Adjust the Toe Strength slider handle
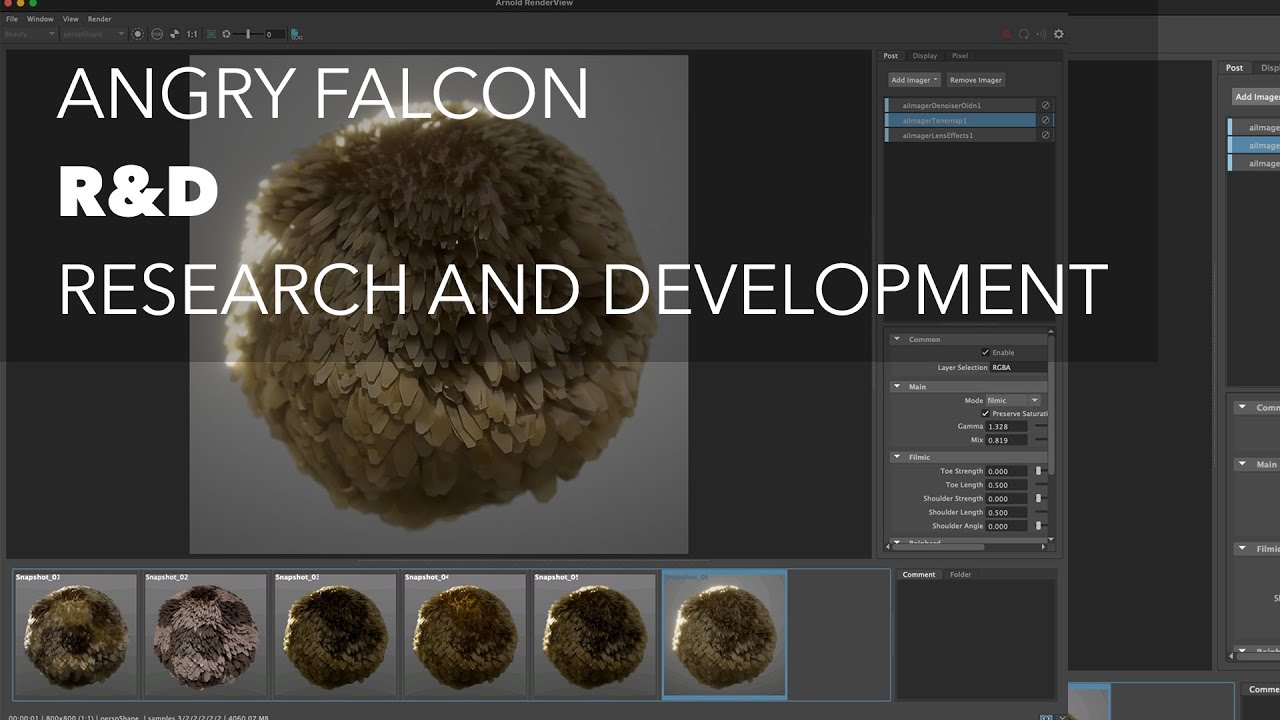 (x=1038, y=471)
